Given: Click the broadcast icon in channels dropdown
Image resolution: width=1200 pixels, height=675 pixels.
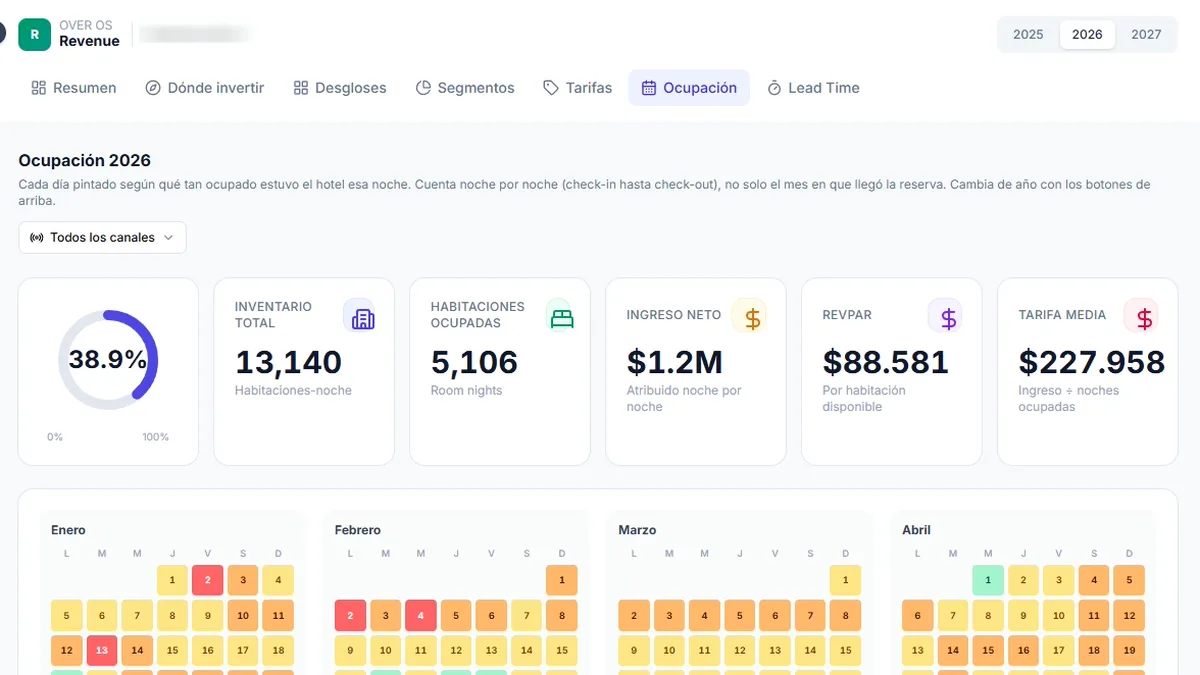Looking at the screenshot, I should 37,238.
